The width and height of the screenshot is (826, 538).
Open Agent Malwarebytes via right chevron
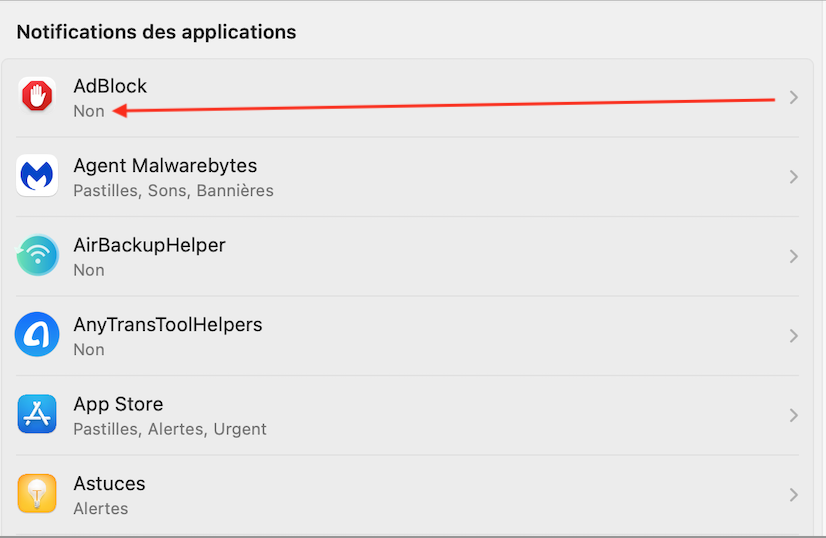pyautogui.click(x=793, y=177)
